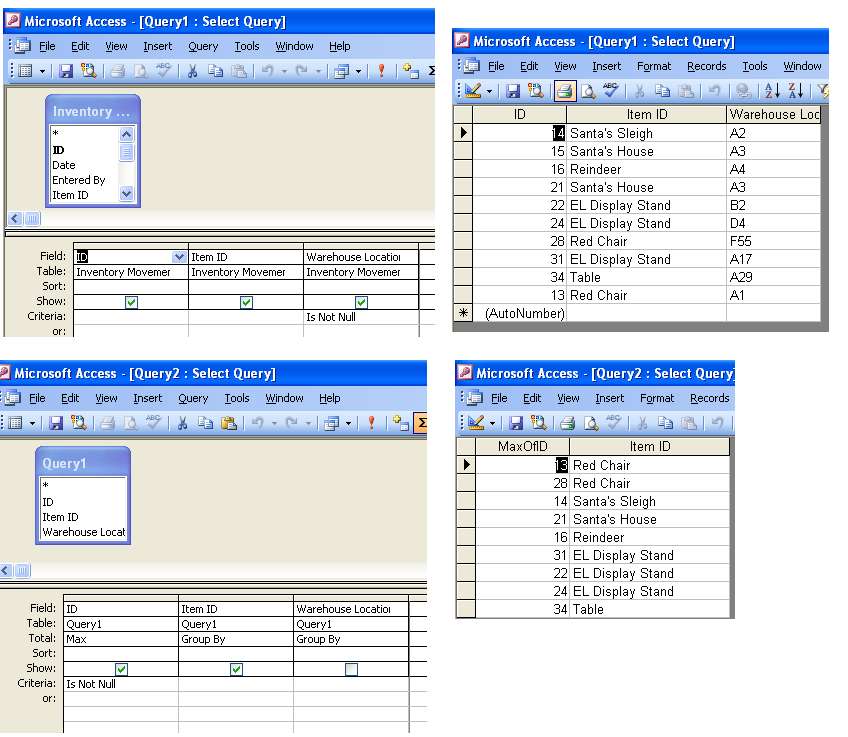Open Query Type dropdown arrow in Query1 design toolbar
Viewport: 848px width, 737px height.
click(x=358, y=71)
